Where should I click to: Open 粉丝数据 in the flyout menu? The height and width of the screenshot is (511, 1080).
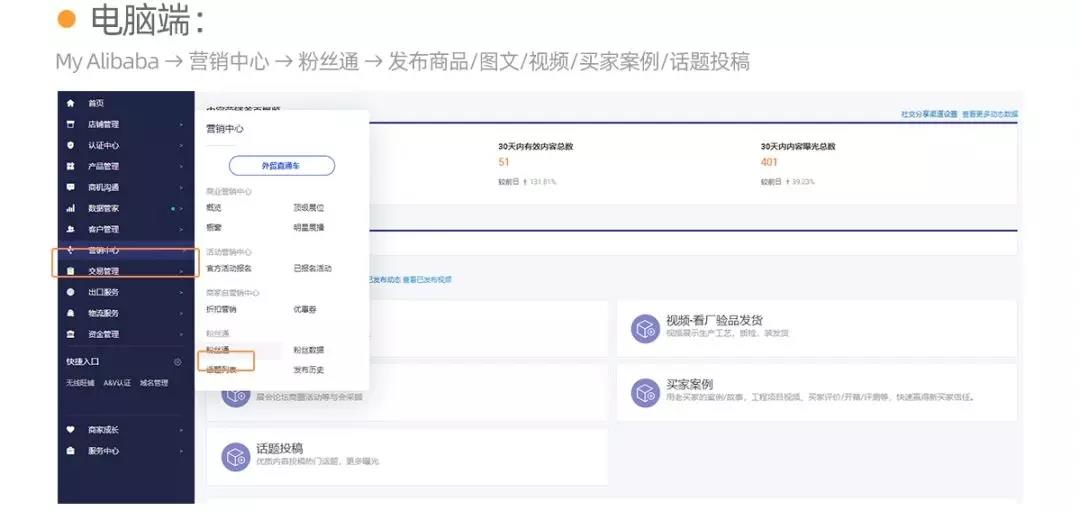click(x=309, y=351)
